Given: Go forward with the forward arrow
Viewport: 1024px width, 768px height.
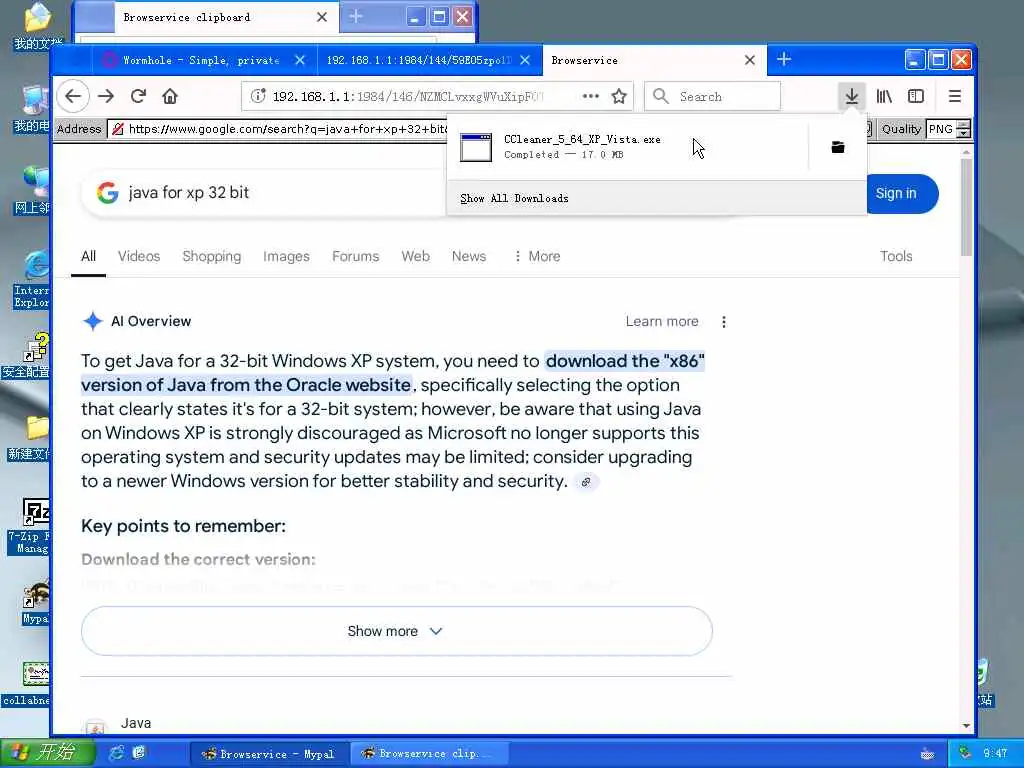Looking at the screenshot, I should click(106, 97).
